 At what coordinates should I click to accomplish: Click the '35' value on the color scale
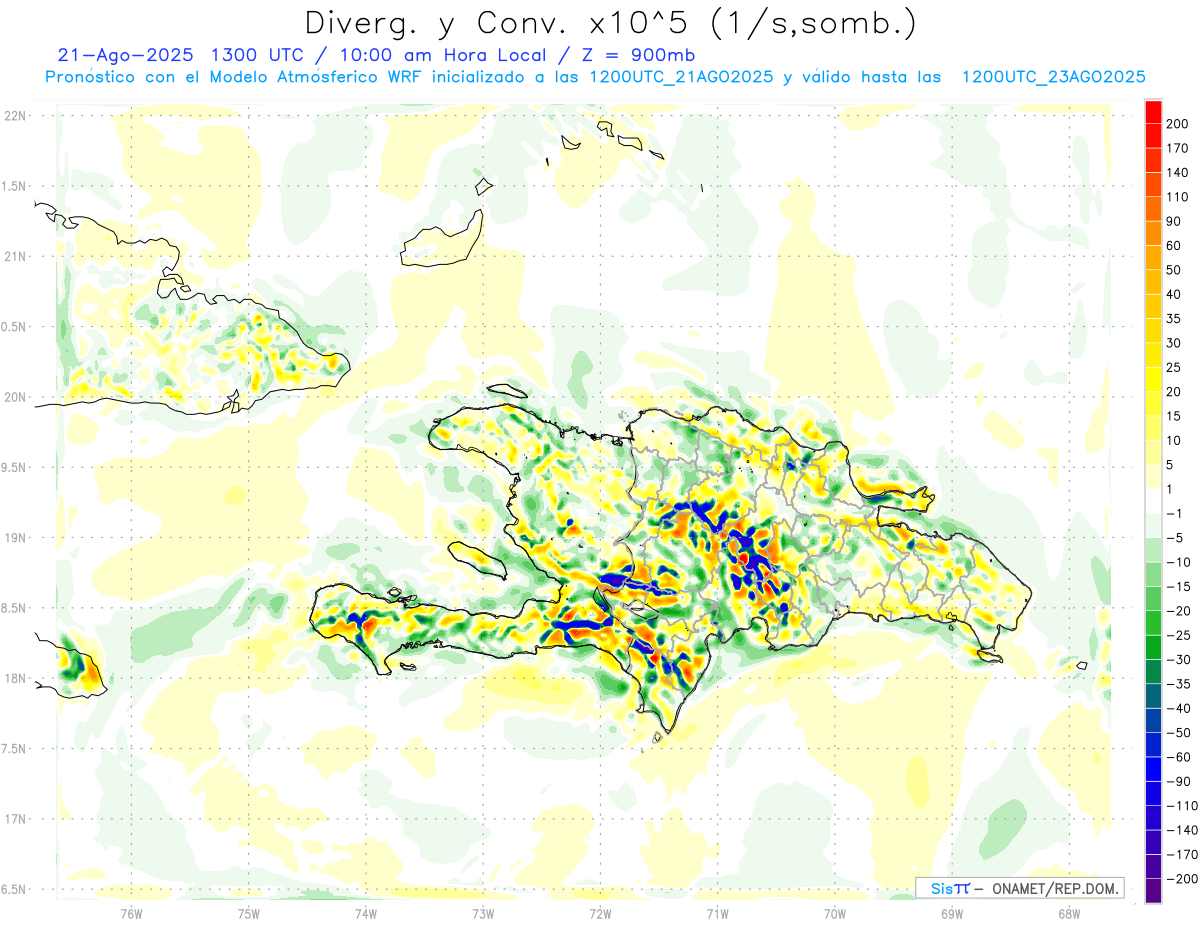(x=1173, y=319)
